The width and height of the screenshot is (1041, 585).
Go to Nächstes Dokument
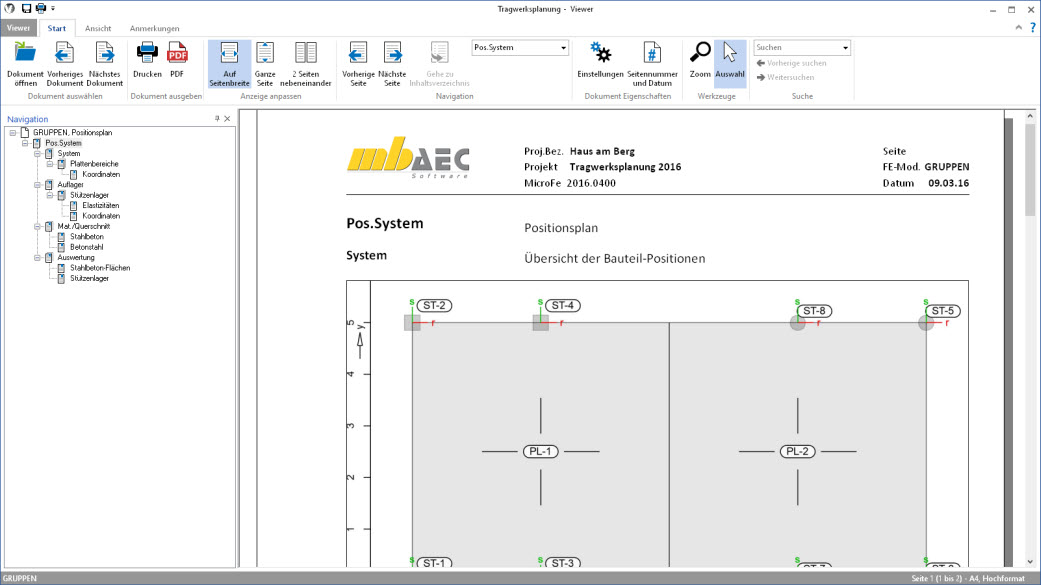click(x=104, y=64)
